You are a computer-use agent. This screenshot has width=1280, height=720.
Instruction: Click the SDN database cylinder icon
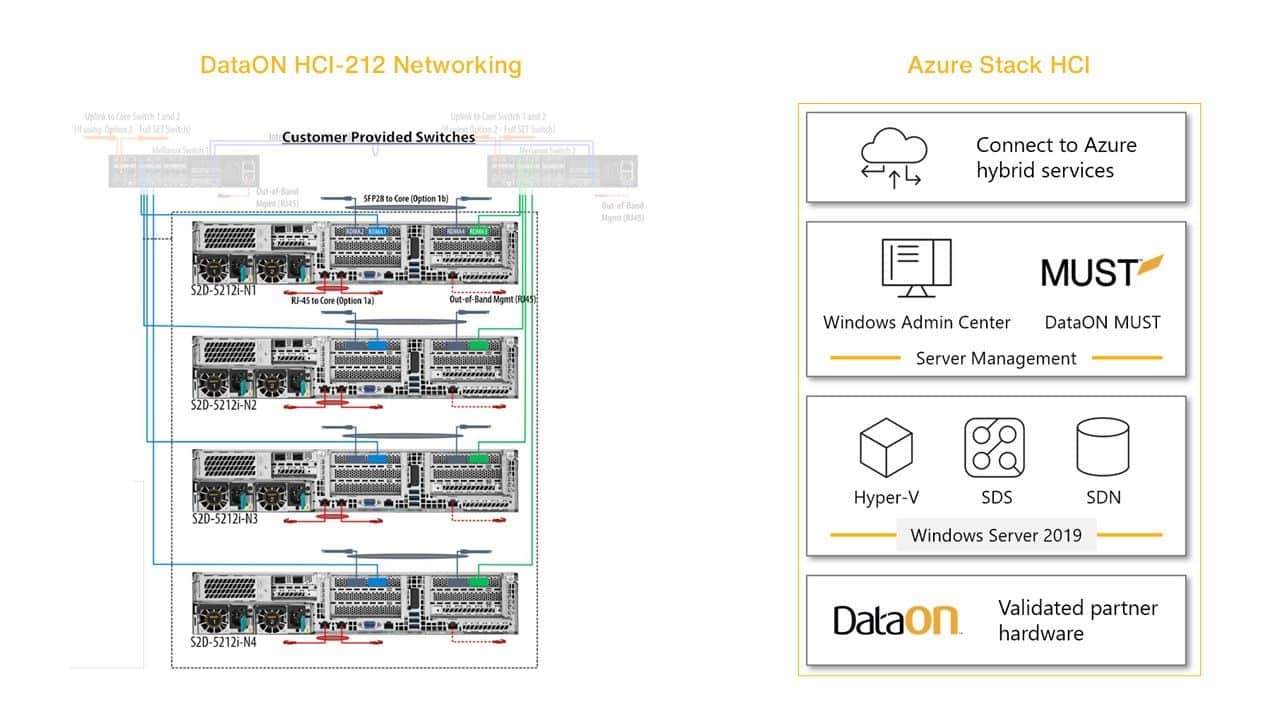tap(1101, 446)
